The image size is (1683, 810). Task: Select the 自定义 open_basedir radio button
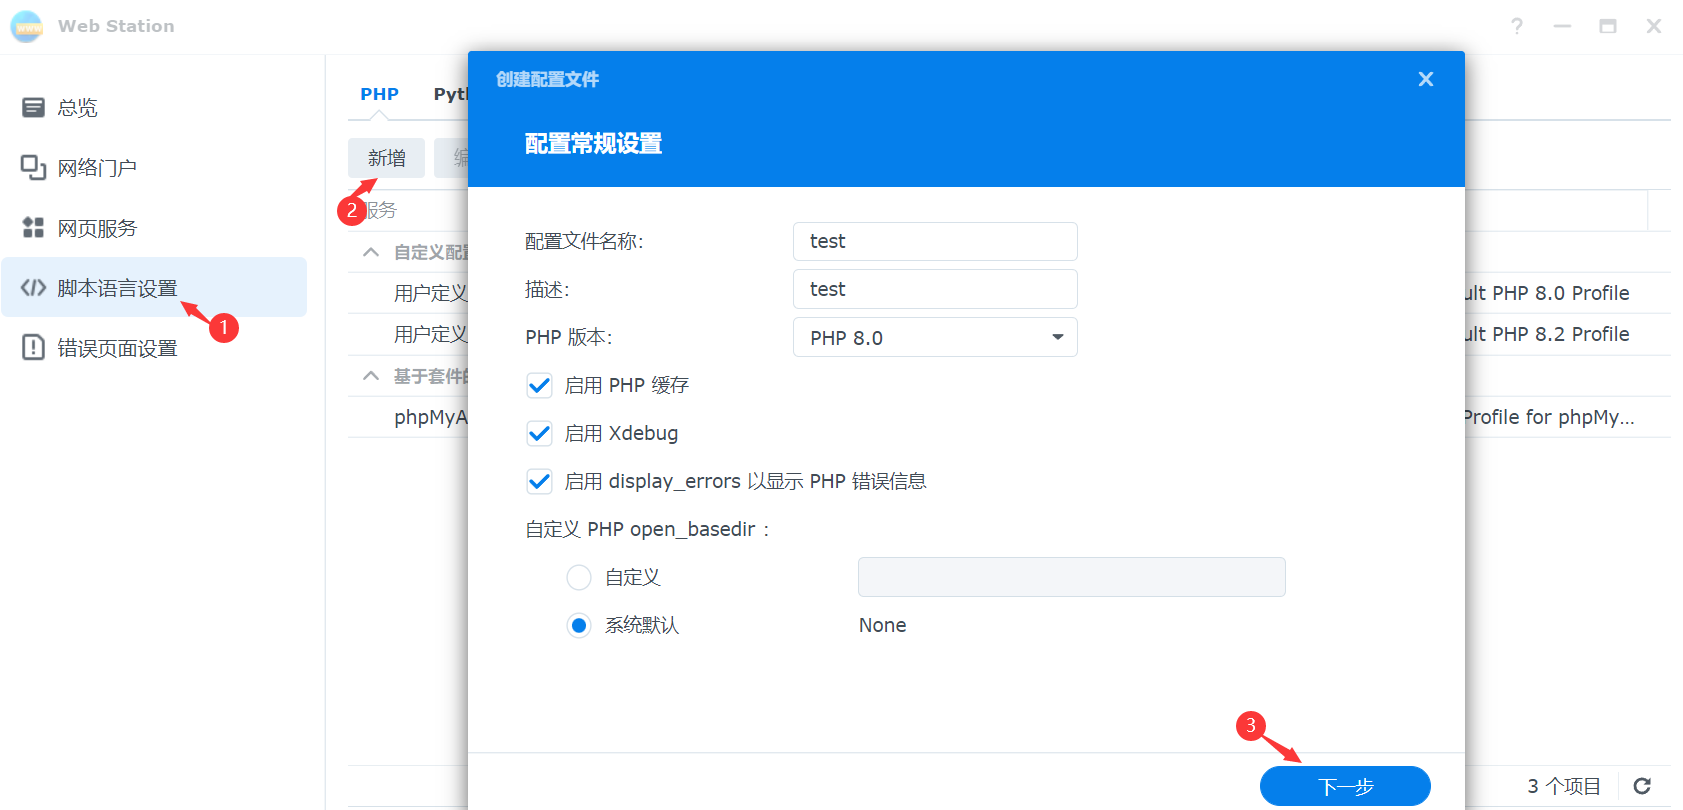pyautogui.click(x=579, y=577)
